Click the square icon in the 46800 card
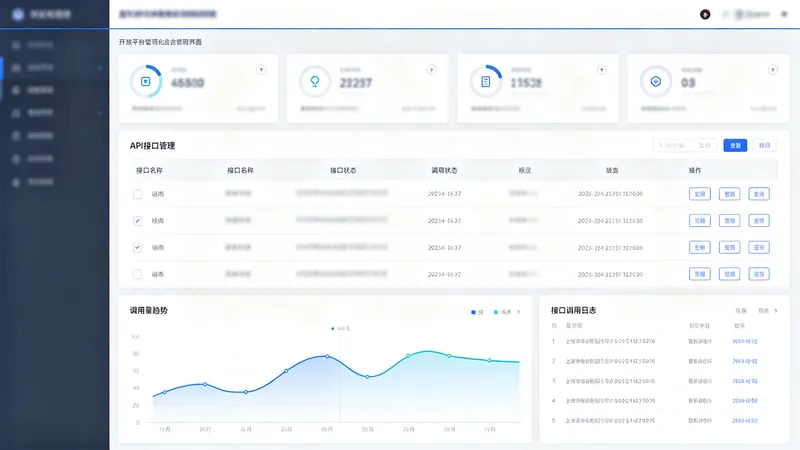The height and width of the screenshot is (450, 800). (146, 81)
